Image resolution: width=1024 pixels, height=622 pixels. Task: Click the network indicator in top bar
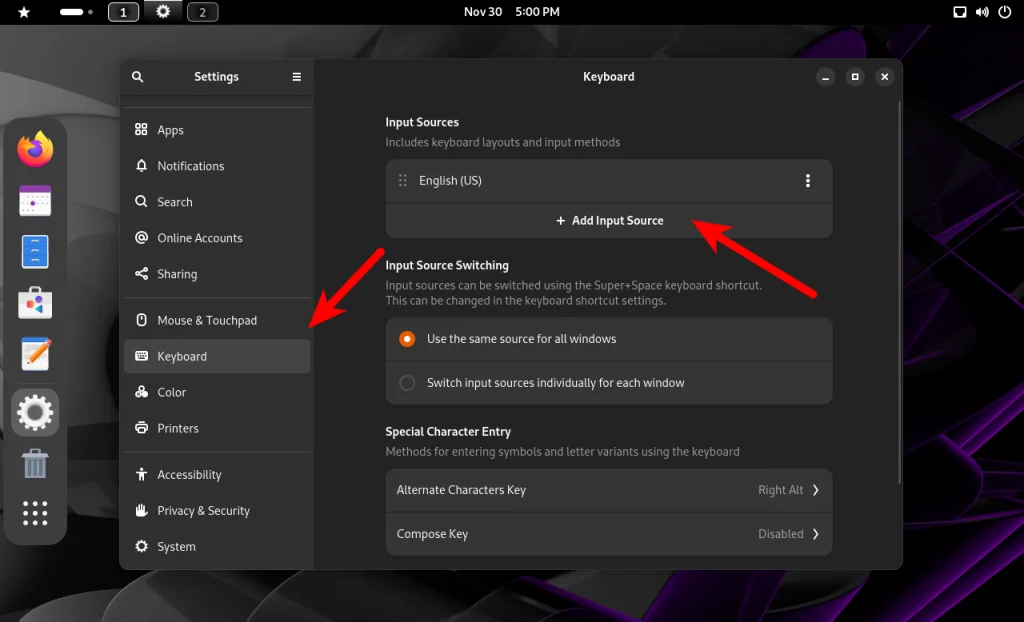(x=960, y=12)
